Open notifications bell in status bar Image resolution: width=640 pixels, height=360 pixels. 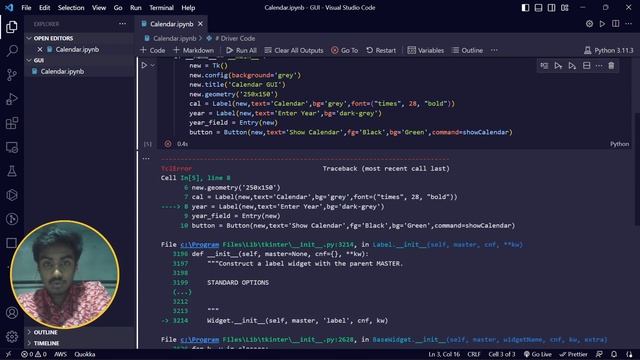(x=614, y=354)
